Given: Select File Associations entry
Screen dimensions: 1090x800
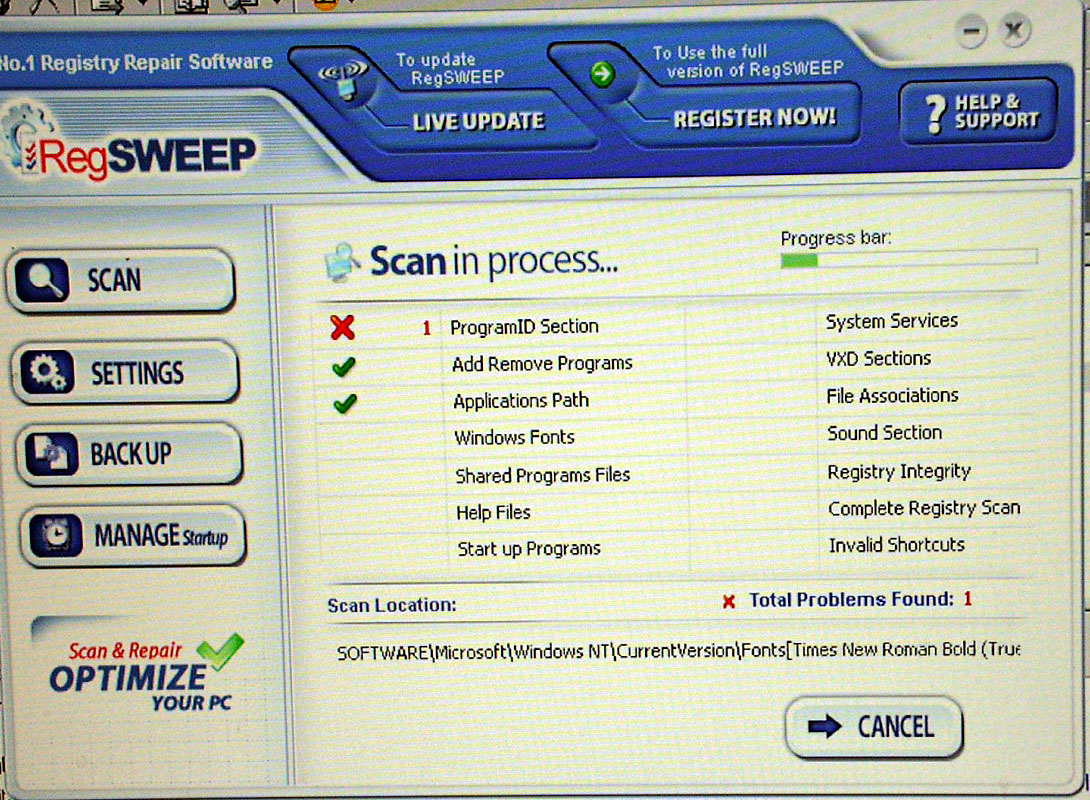Looking at the screenshot, I should click(893, 396).
